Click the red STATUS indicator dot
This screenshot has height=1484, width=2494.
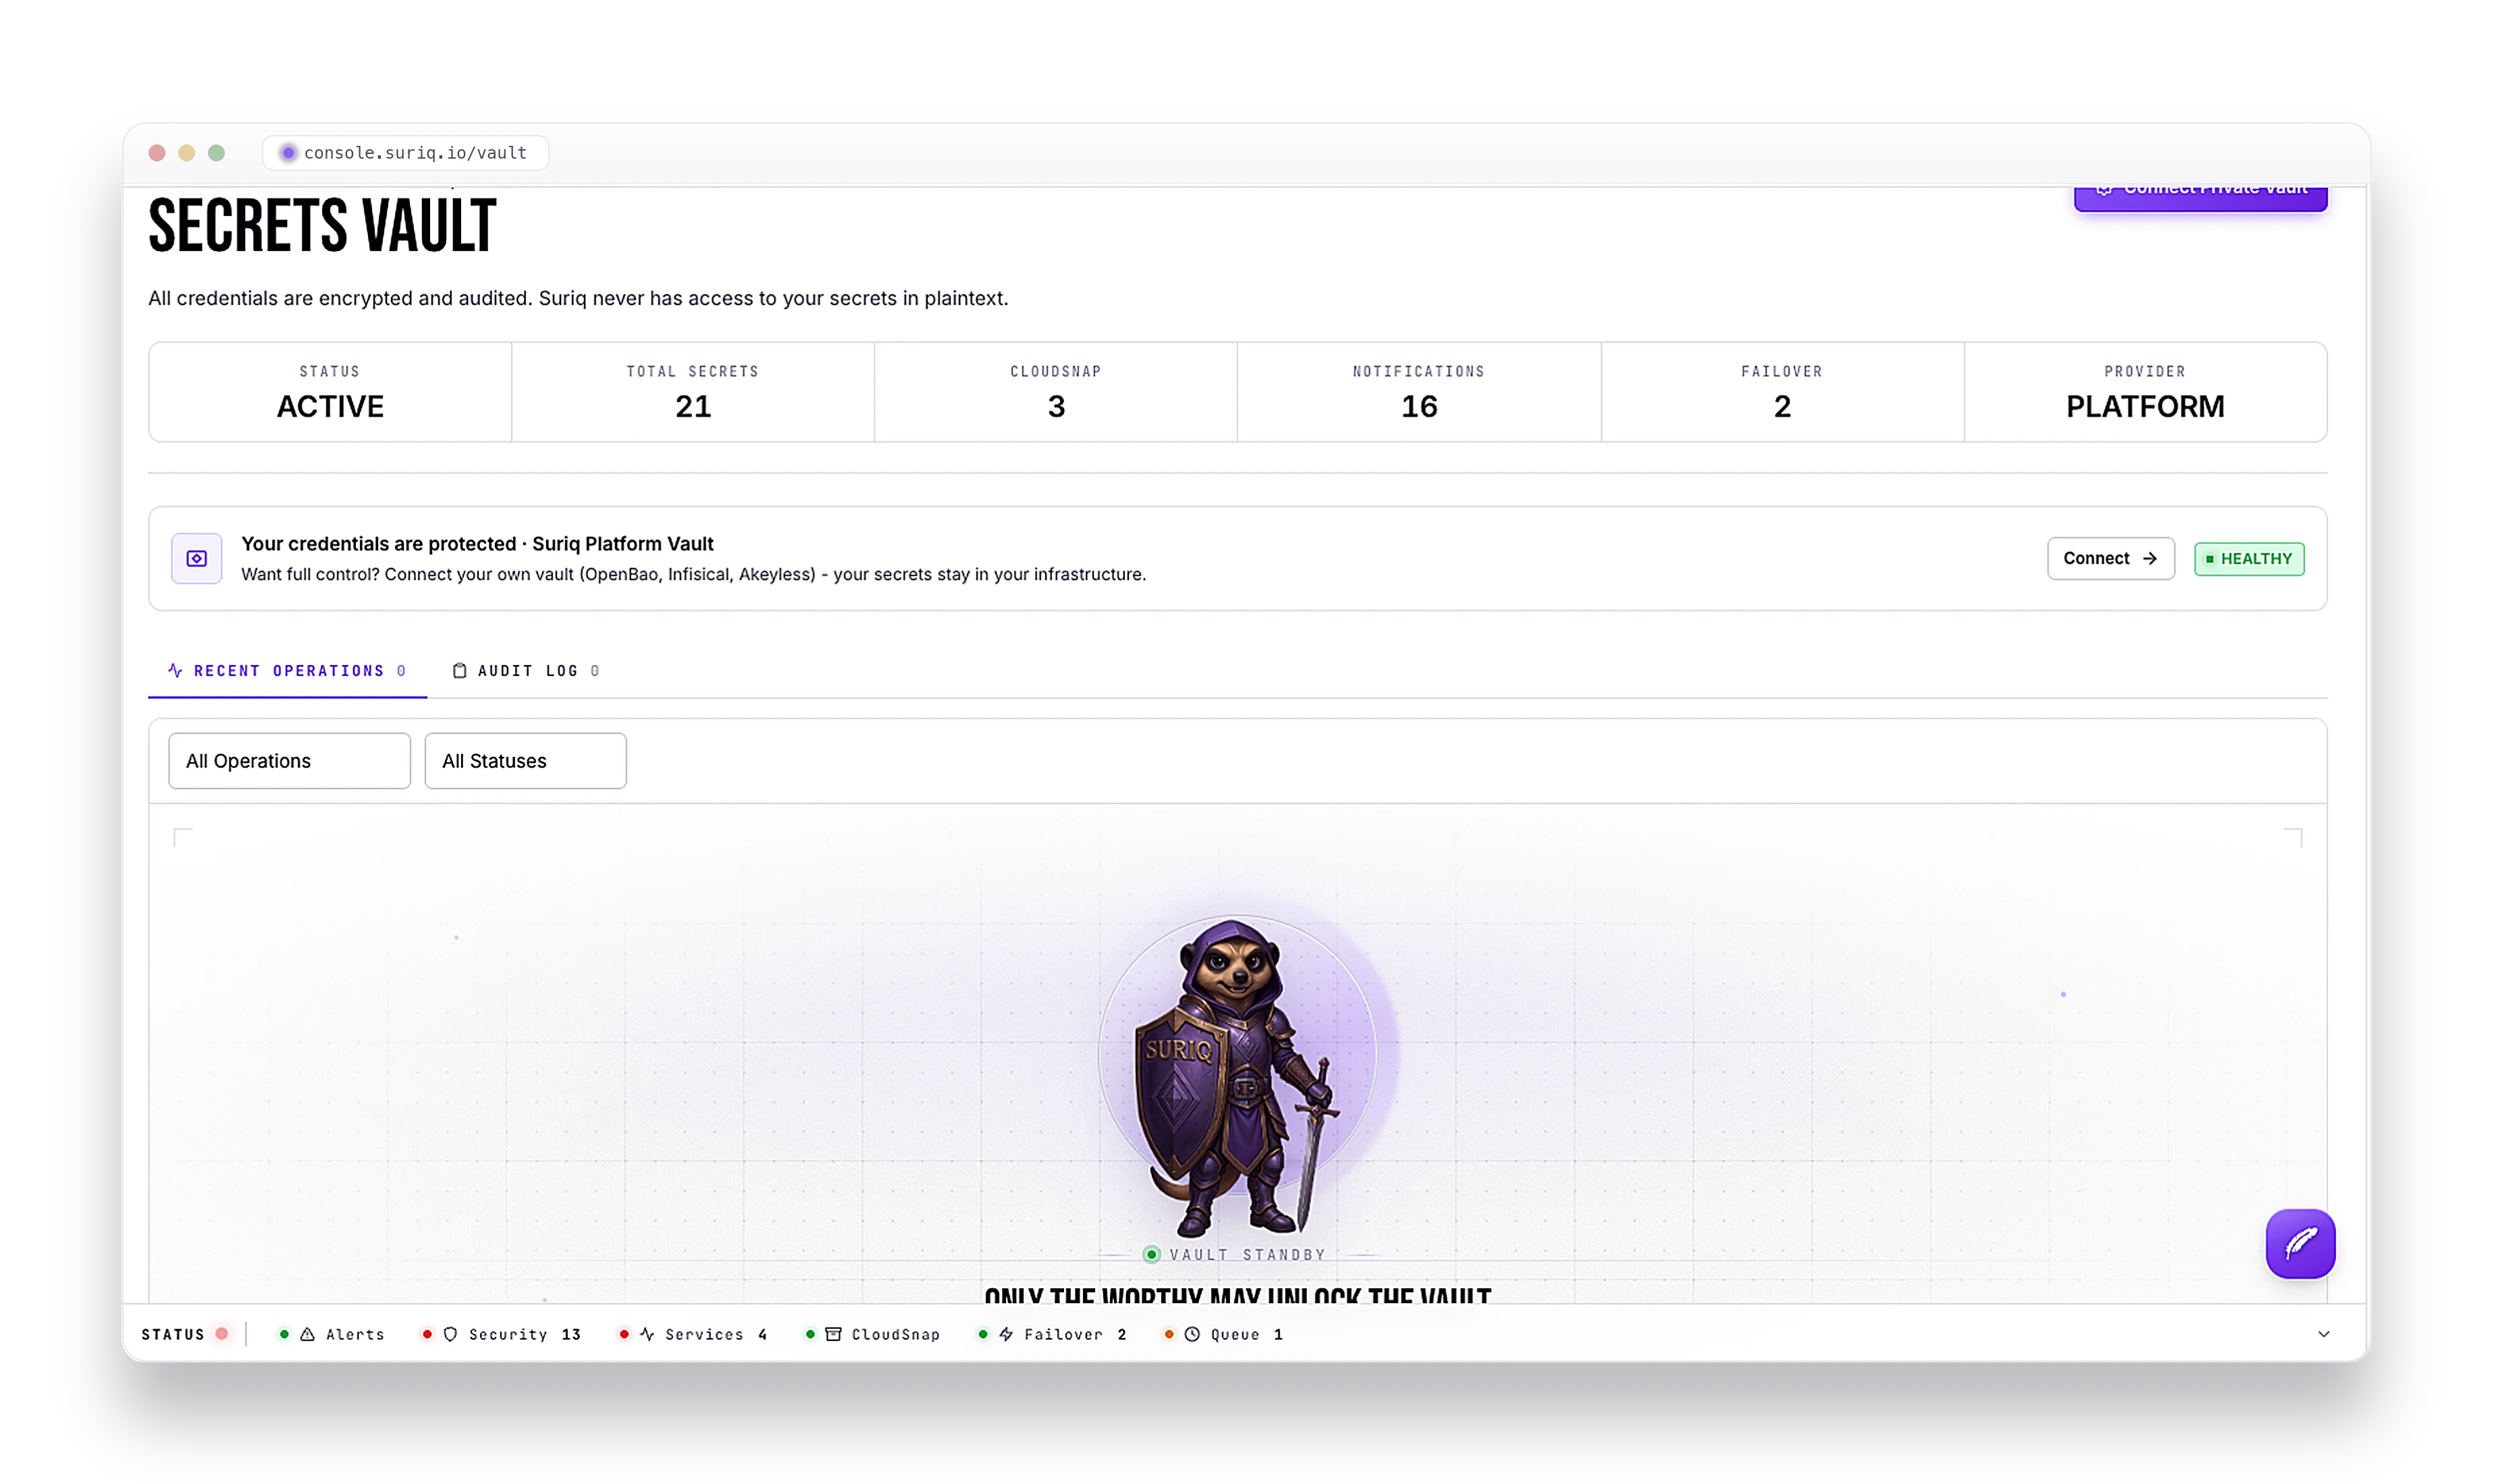pyautogui.click(x=222, y=1333)
